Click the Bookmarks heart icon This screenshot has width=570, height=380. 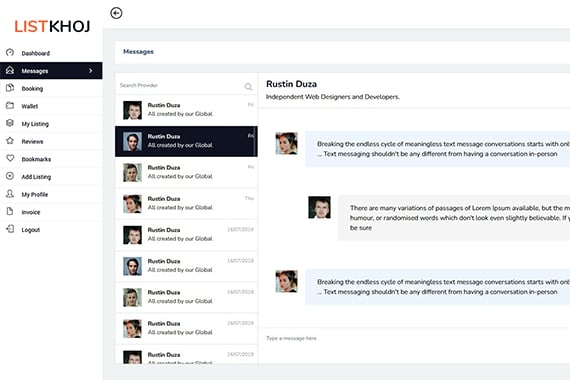pyautogui.click(x=10, y=158)
